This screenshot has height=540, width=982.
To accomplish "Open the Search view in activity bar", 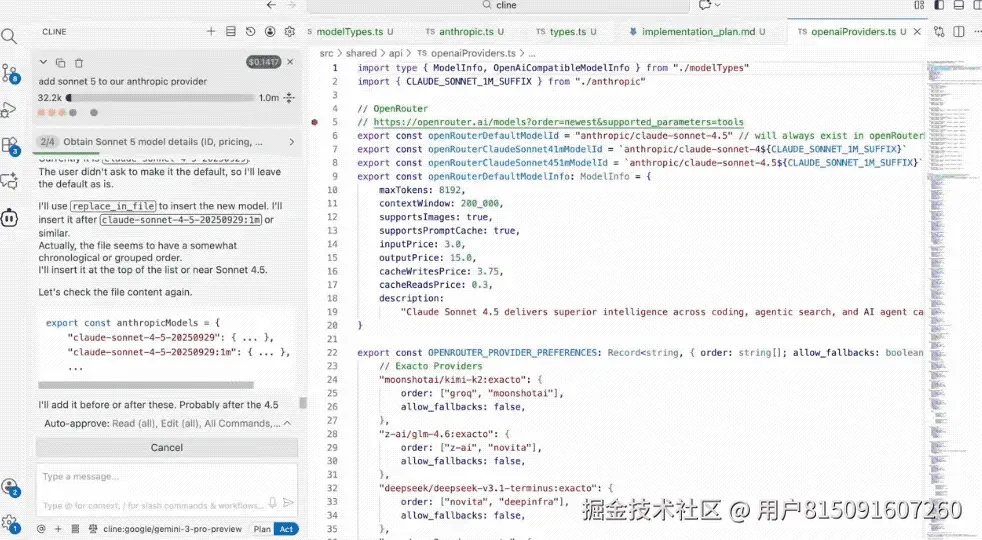I will pos(9,36).
